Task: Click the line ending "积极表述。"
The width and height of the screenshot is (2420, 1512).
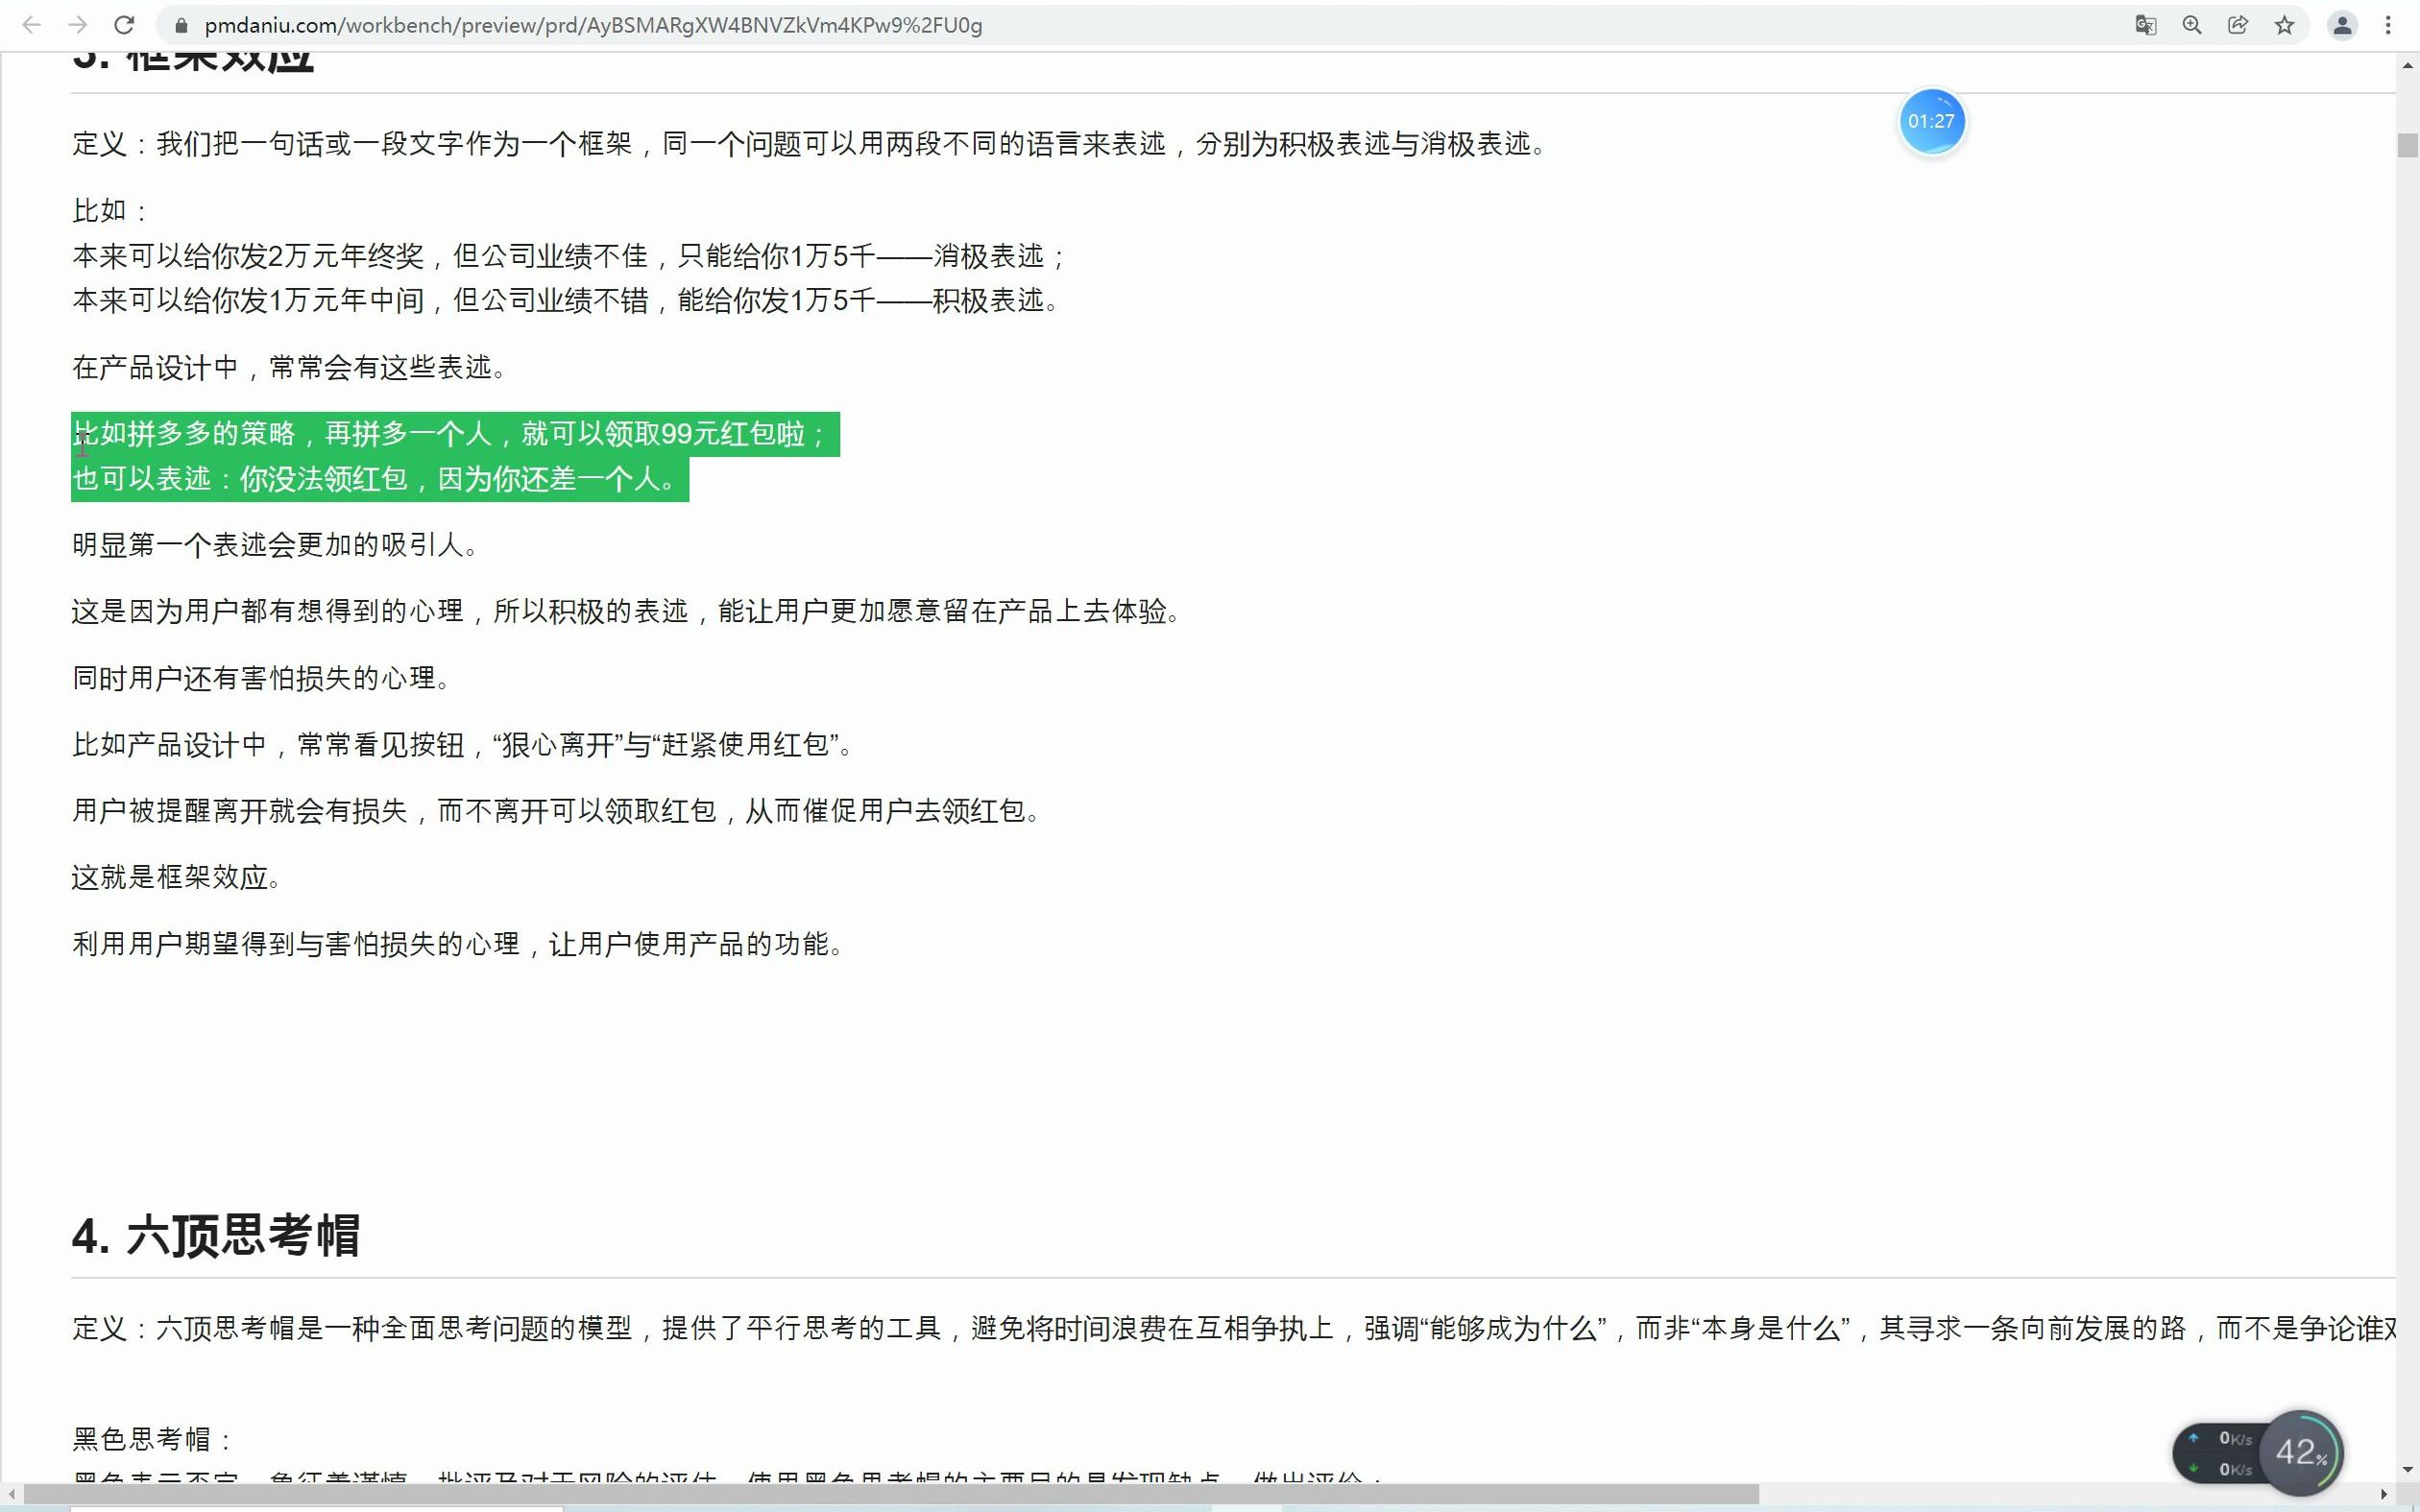Action: pos(567,300)
